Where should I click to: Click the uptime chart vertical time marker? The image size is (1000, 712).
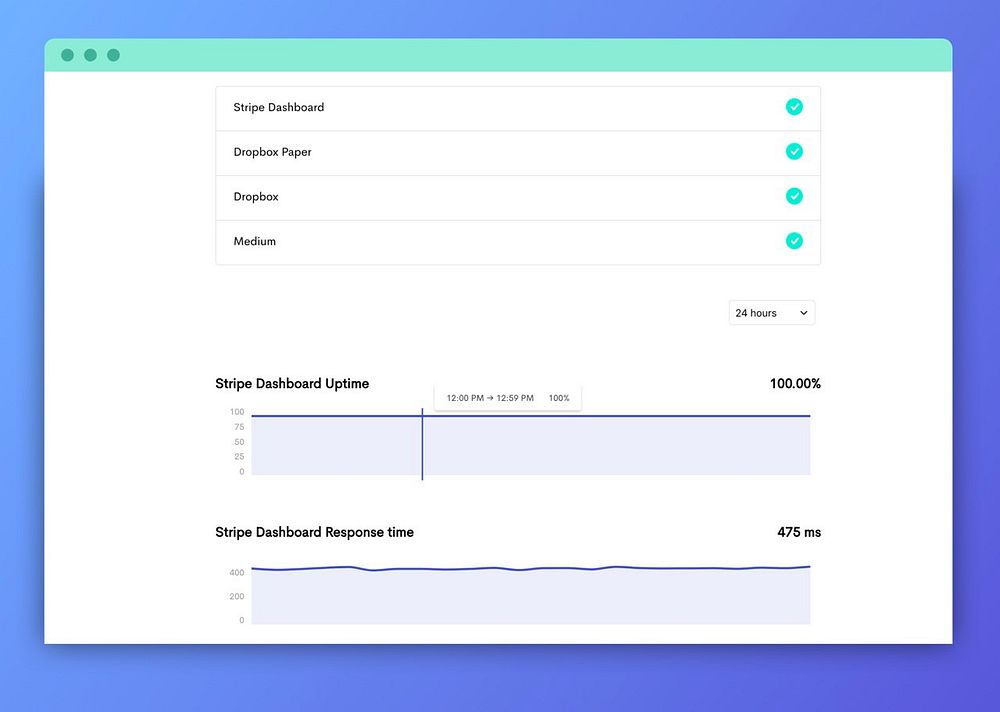click(422, 444)
